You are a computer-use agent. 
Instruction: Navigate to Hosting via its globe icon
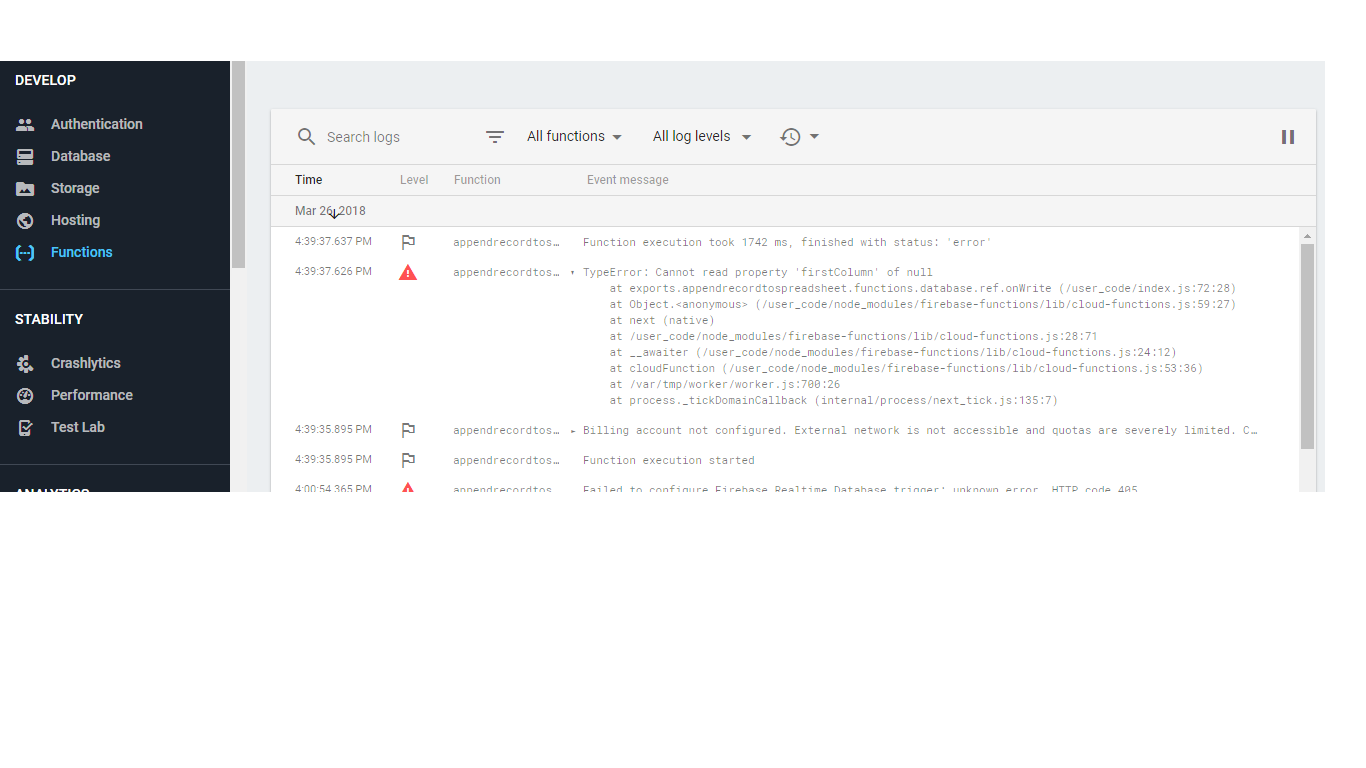24,220
